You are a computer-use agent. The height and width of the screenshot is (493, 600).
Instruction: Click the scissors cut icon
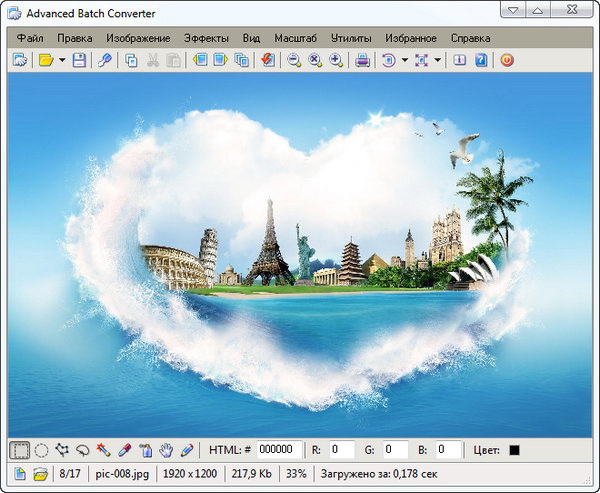tap(153, 60)
